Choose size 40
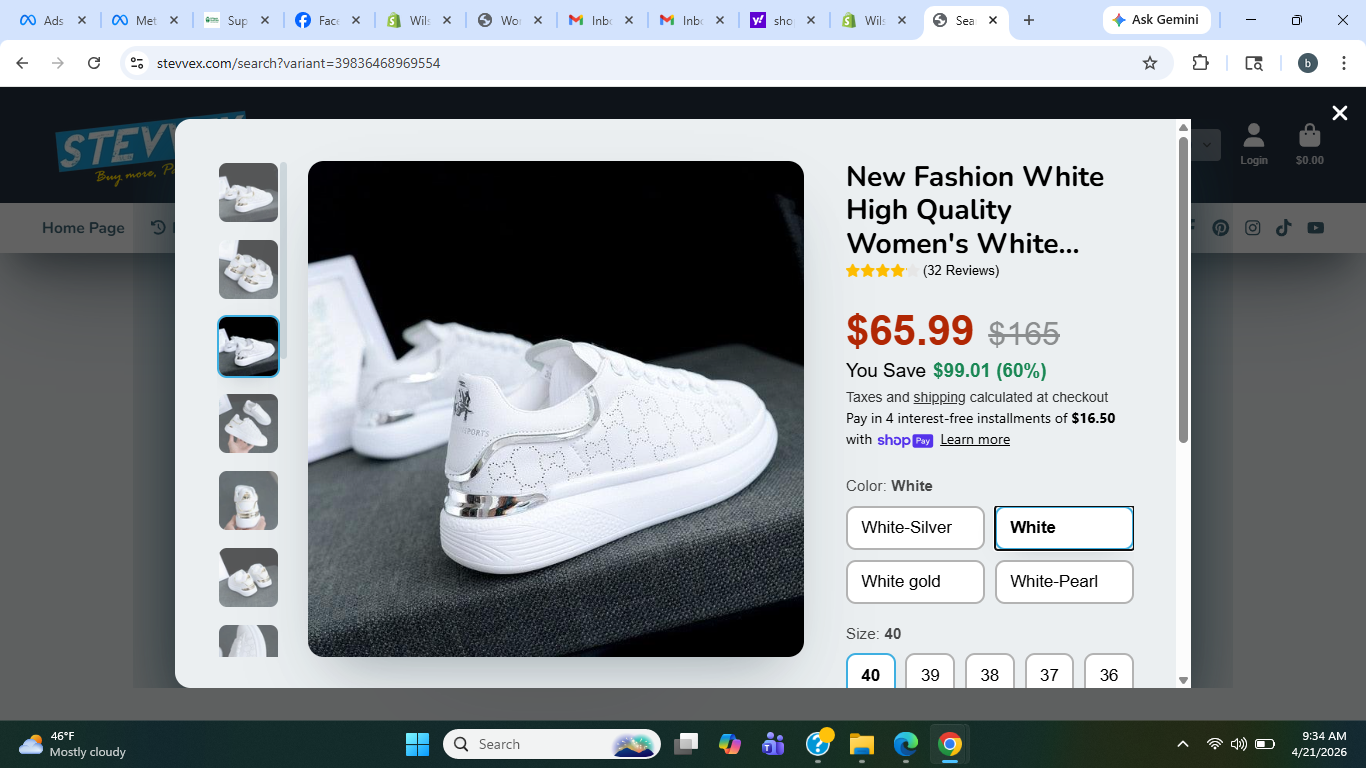 871,672
